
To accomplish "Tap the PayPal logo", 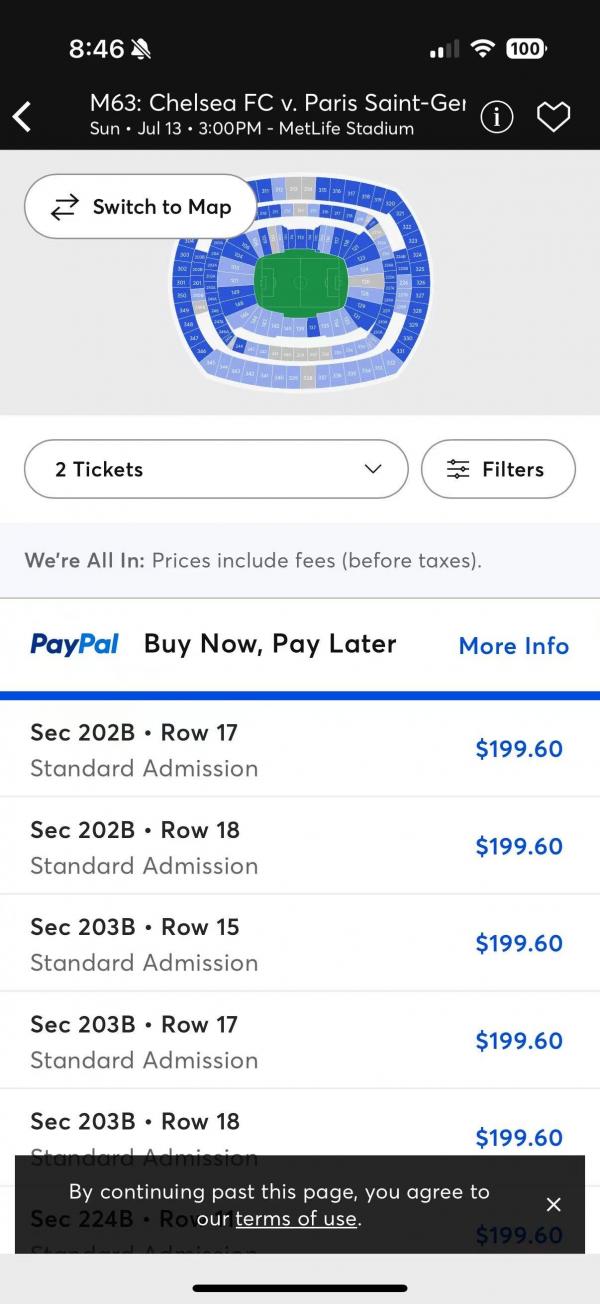I will click(74, 644).
